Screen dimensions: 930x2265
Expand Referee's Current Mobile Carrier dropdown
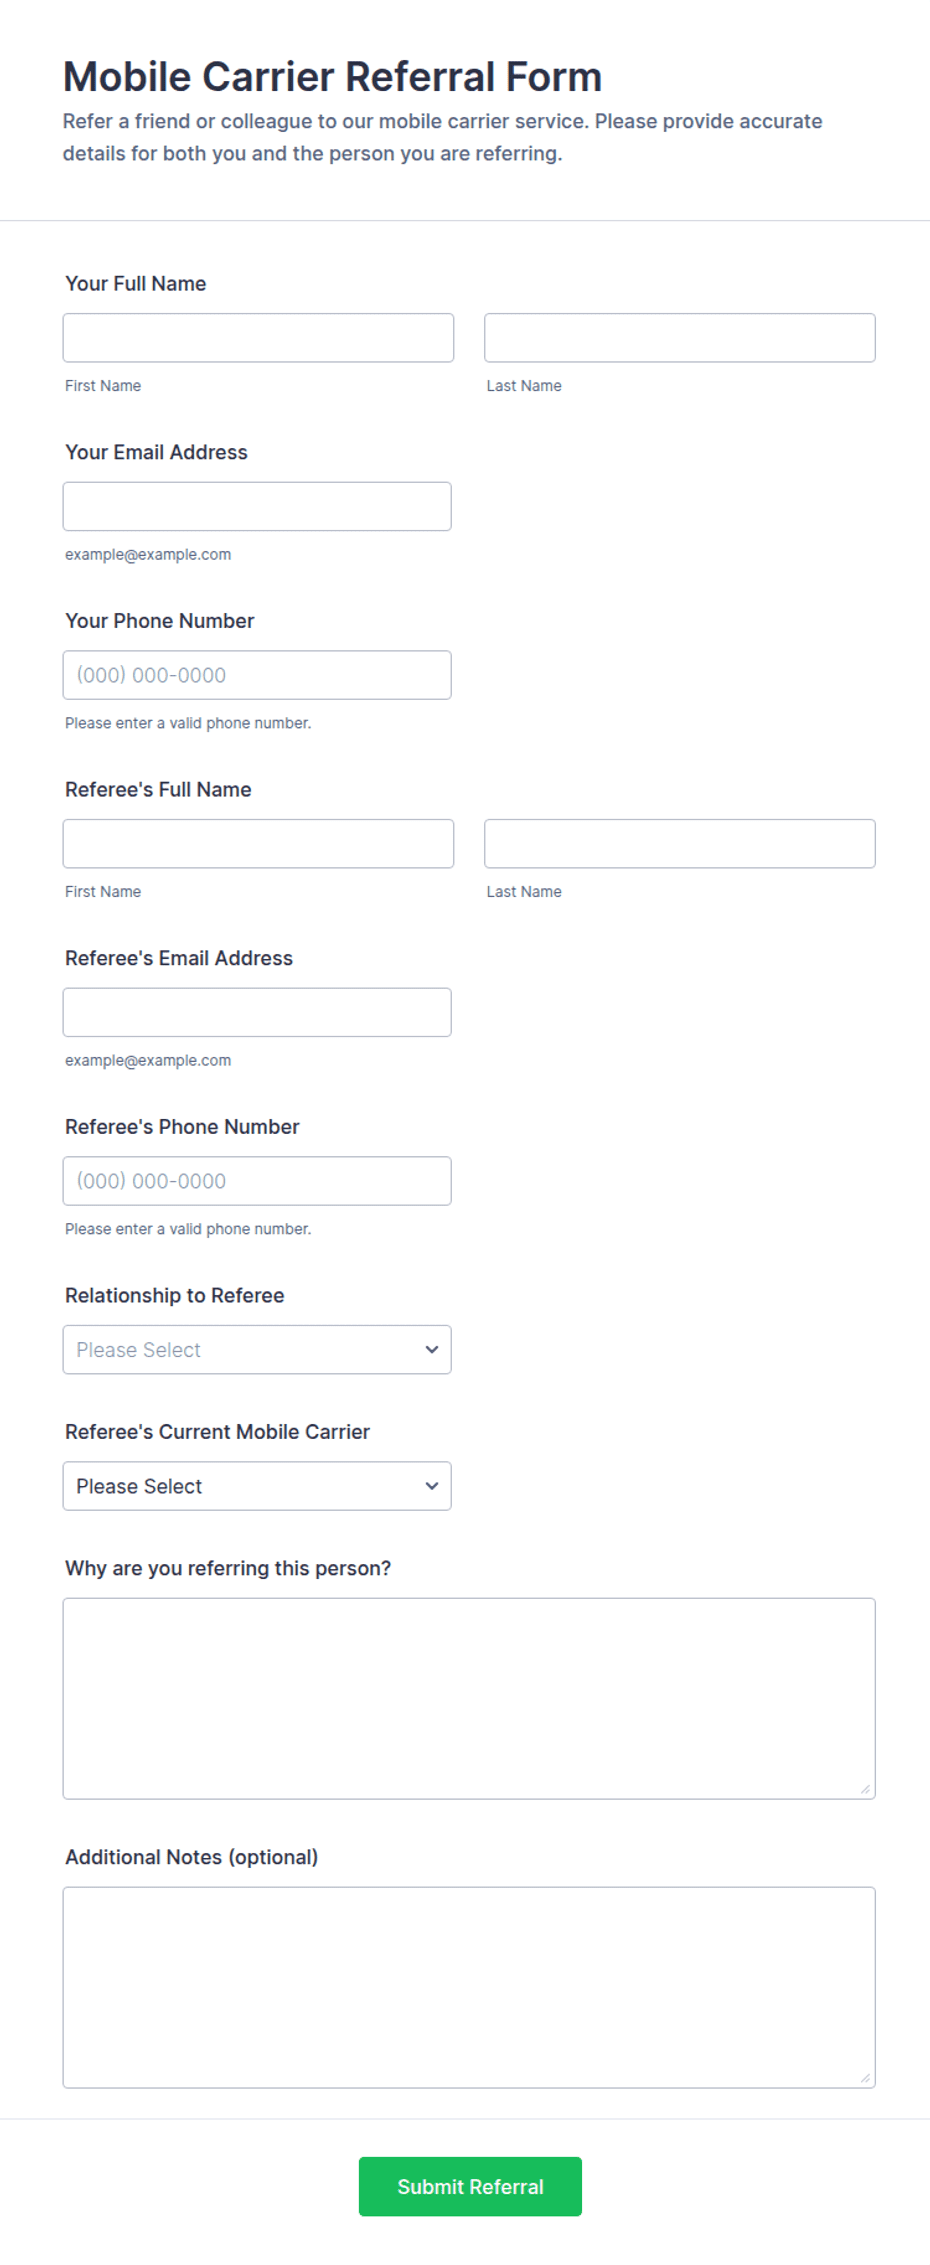click(257, 1486)
